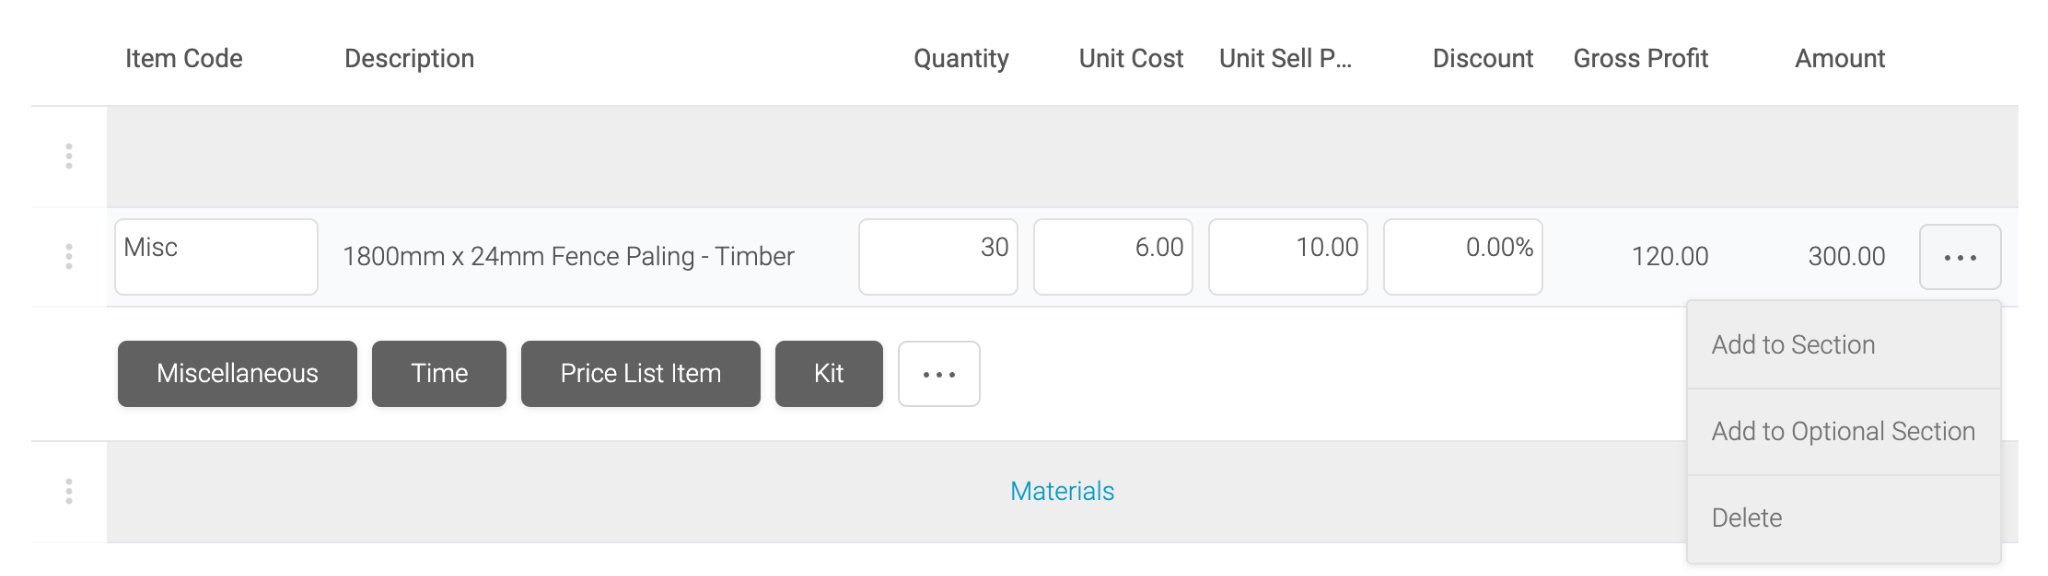Edit the quantity field showing 30
The image size is (2048, 576).
click(938, 257)
